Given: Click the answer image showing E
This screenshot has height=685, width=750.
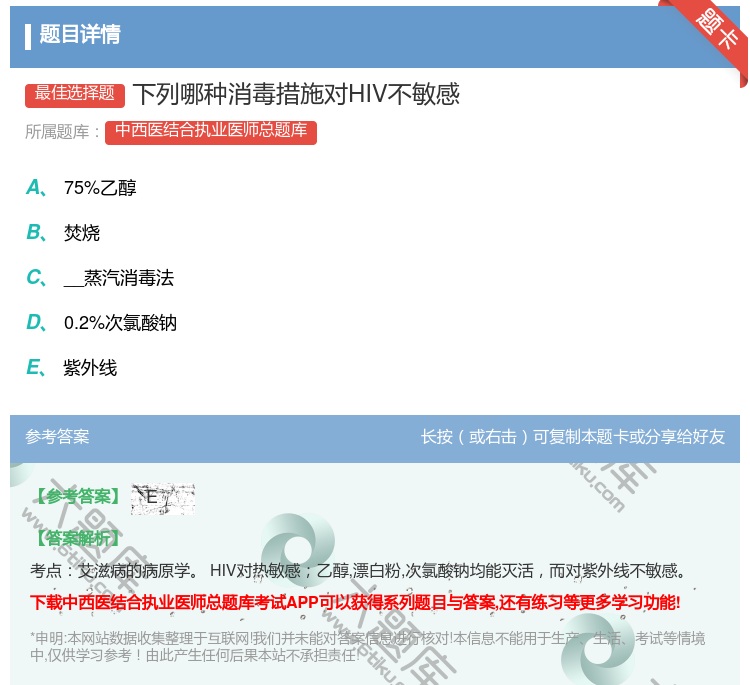Looking at the screenshot, I should [163, 499].
